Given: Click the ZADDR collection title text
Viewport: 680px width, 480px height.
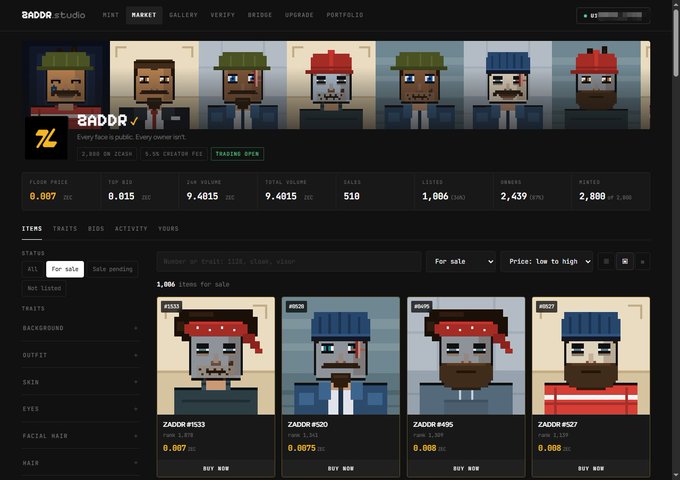Looking at the screenshot, I should point(102,121).
